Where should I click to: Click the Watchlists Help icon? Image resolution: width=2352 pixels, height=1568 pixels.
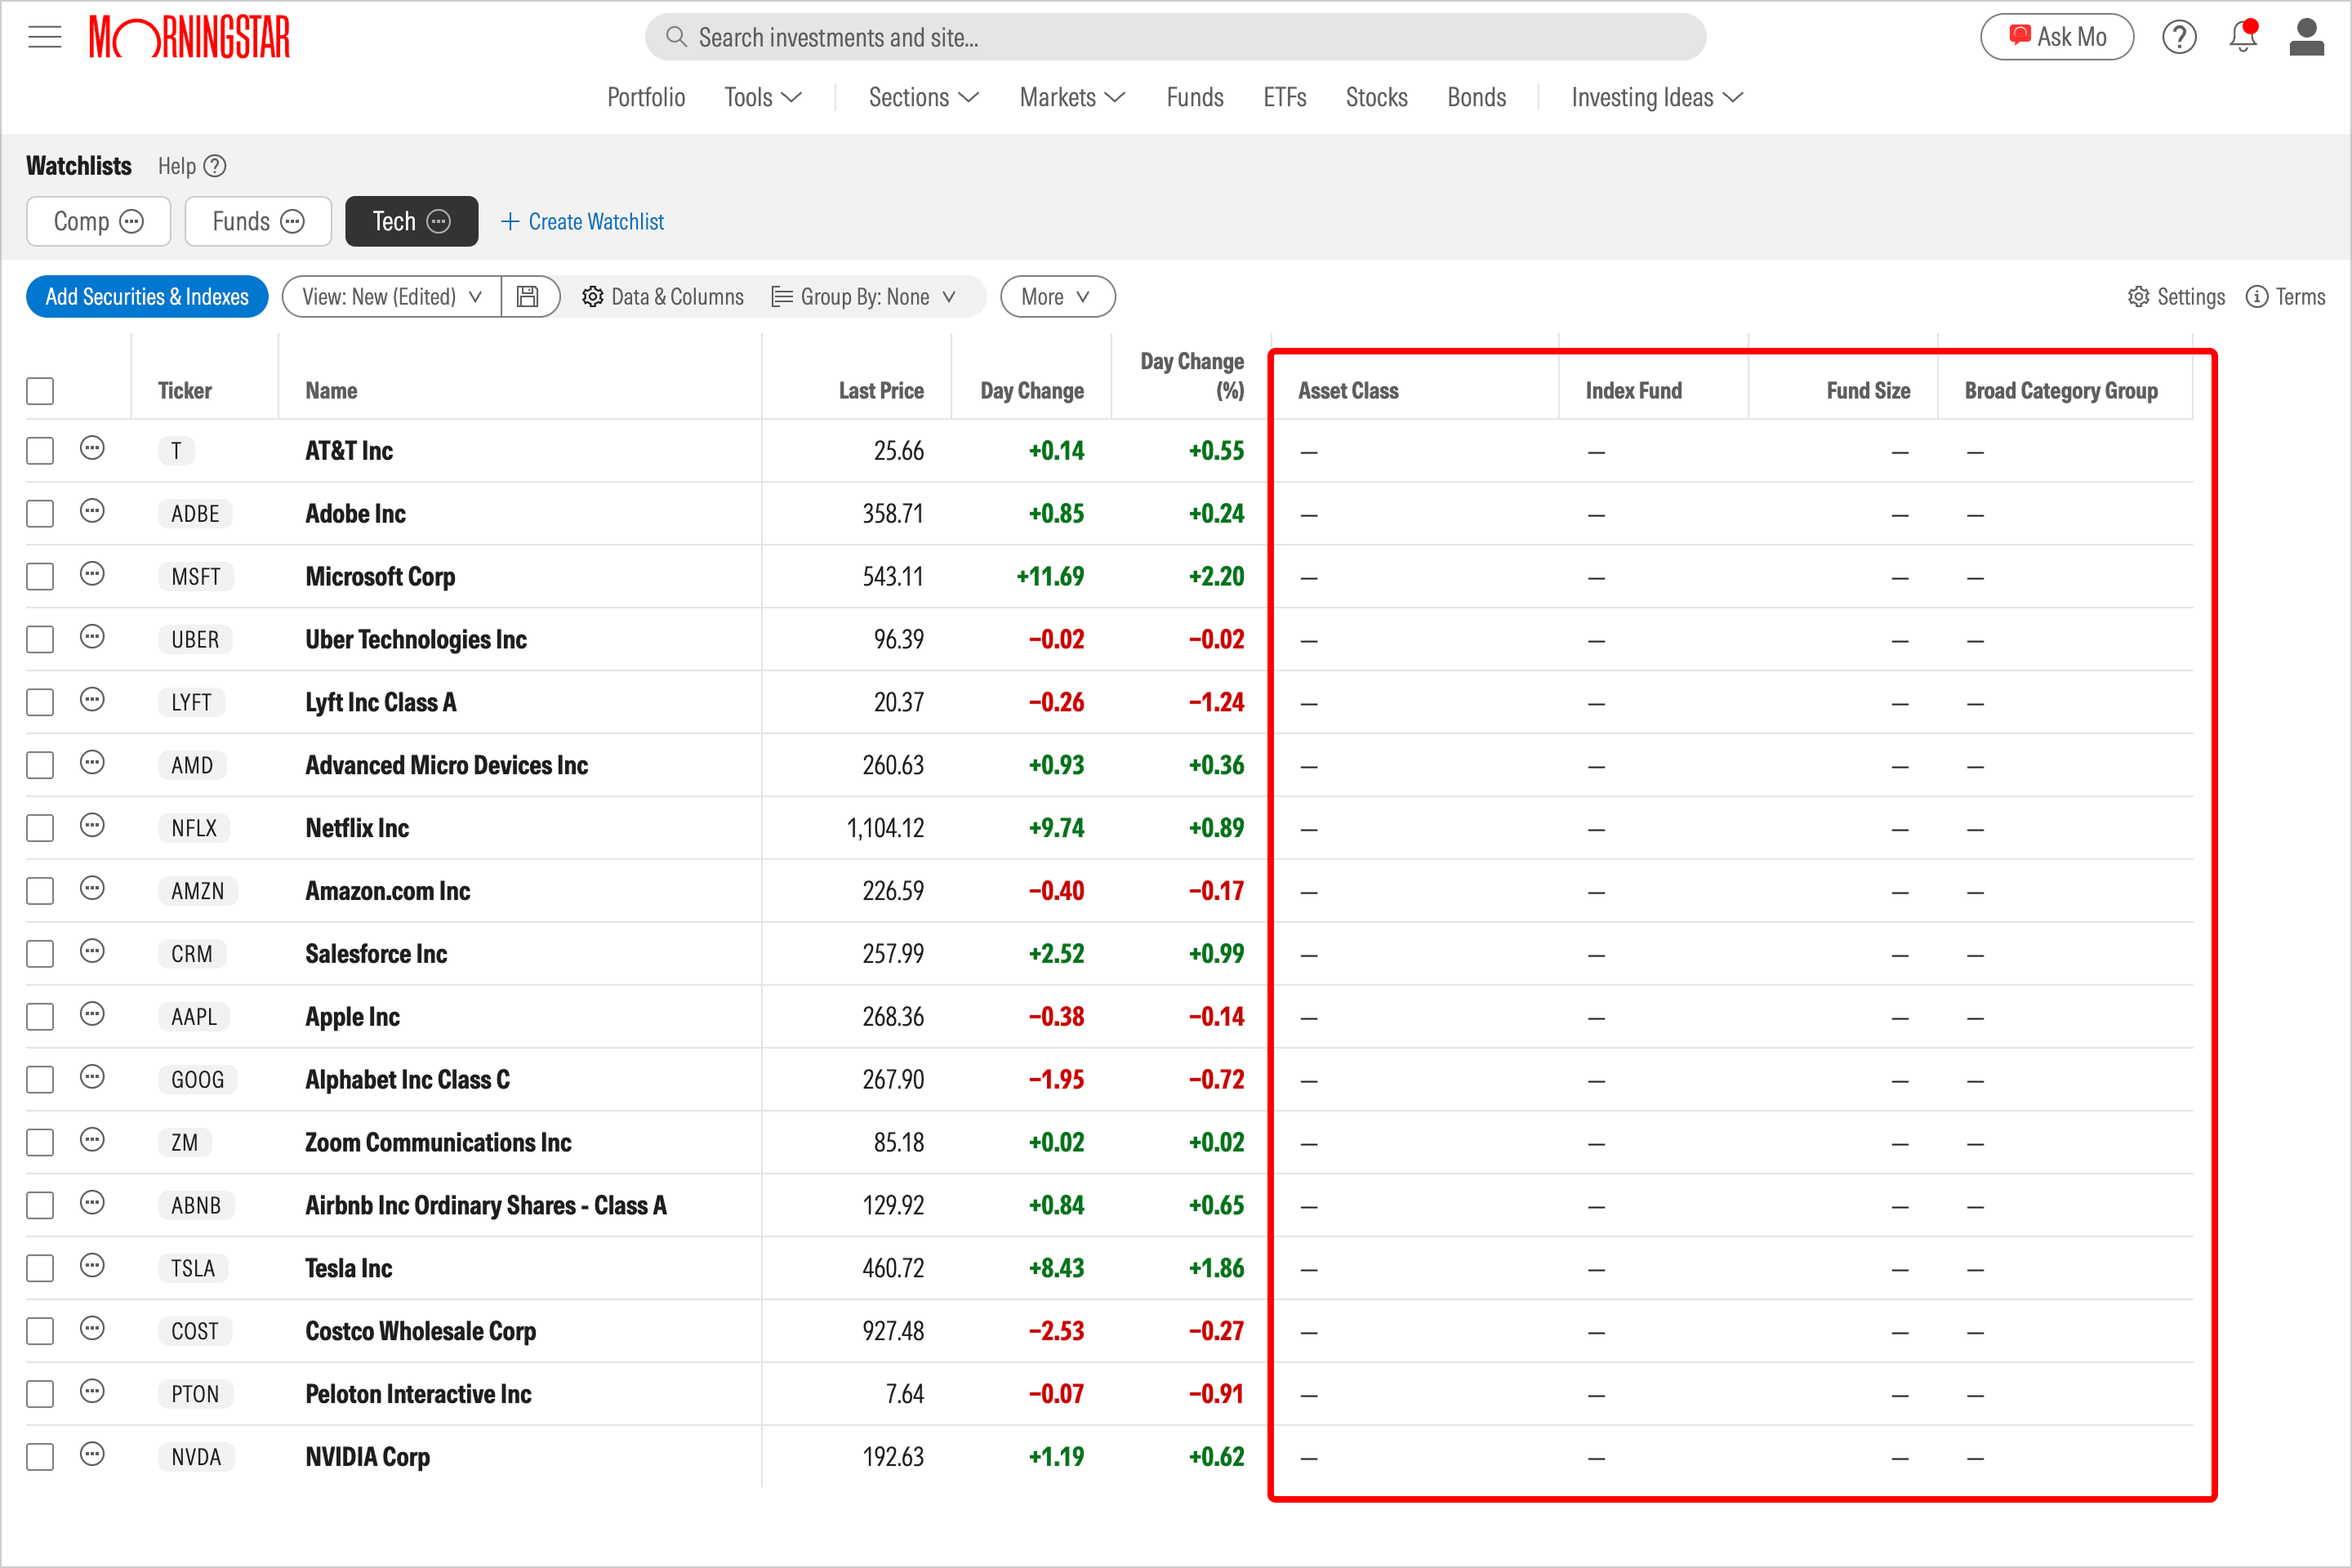pos(215,166)
